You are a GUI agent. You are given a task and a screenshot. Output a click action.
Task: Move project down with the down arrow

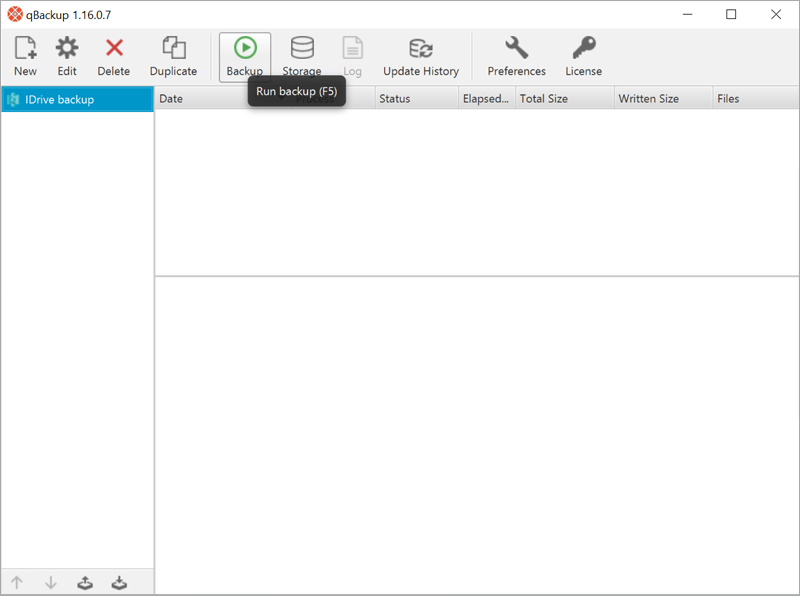coord(51,582)
